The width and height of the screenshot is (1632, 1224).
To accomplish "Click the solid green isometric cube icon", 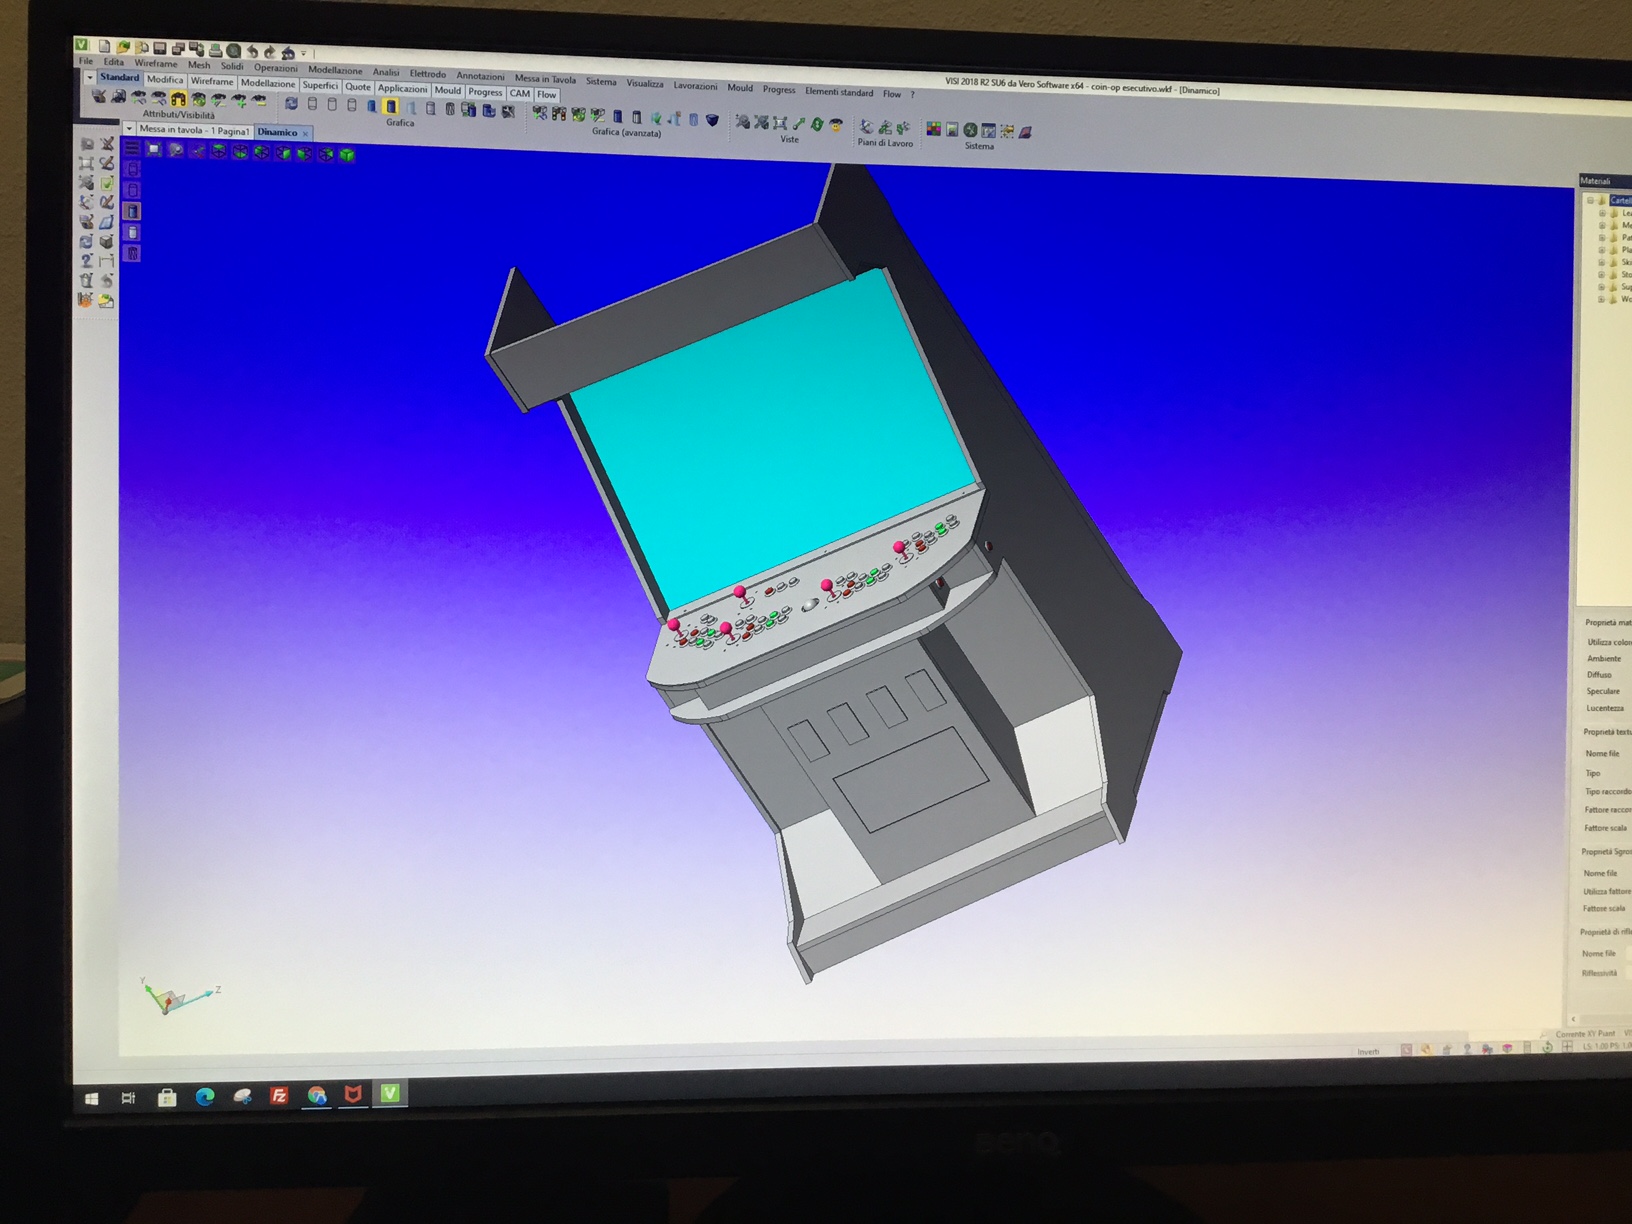I will (347, 155).
